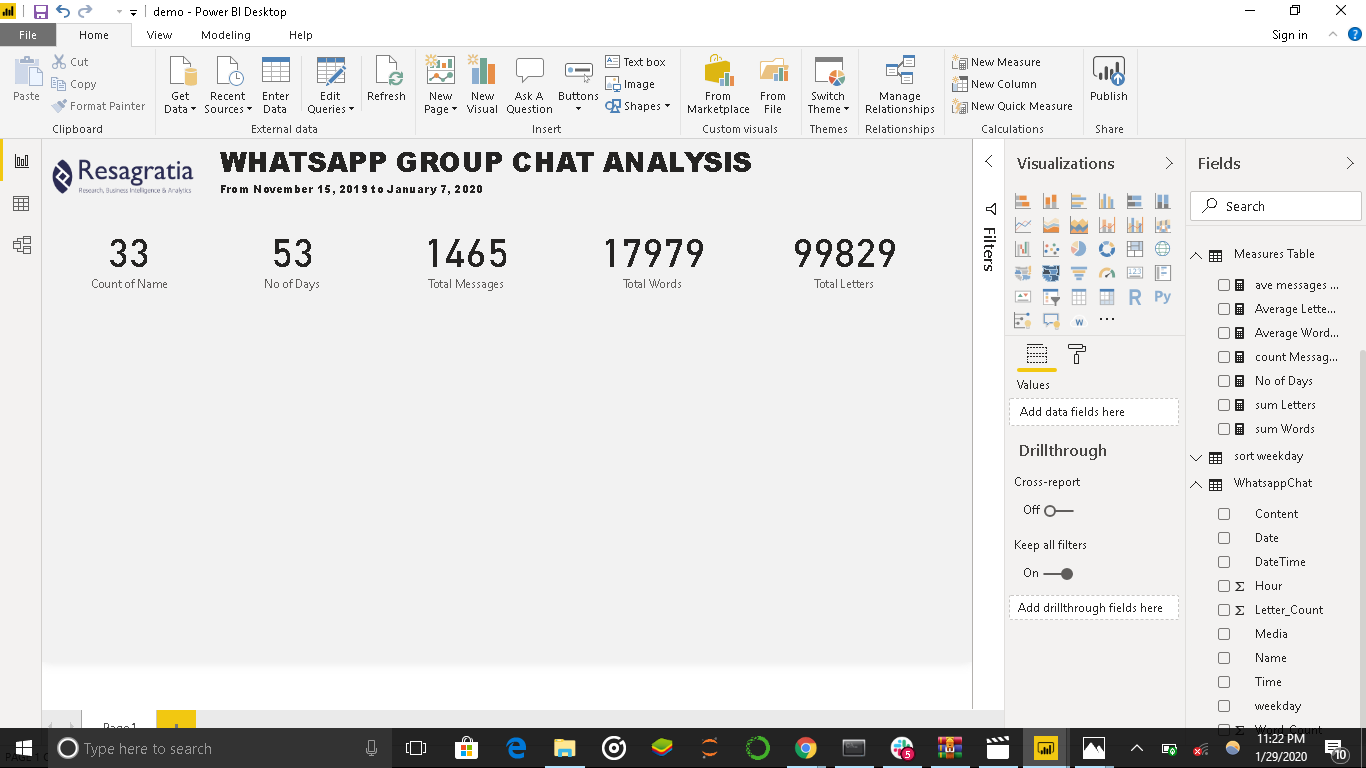1366x768 pixels.
Task: Enable Cross-report drillthrough
Action: (x=1048, y=510)
